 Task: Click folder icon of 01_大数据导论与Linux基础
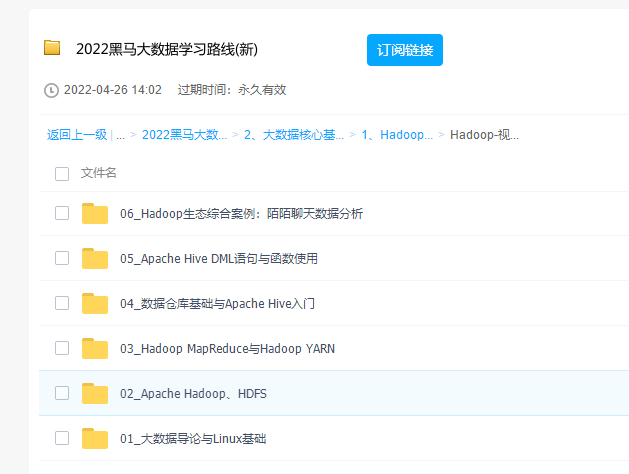coord(95,438)
